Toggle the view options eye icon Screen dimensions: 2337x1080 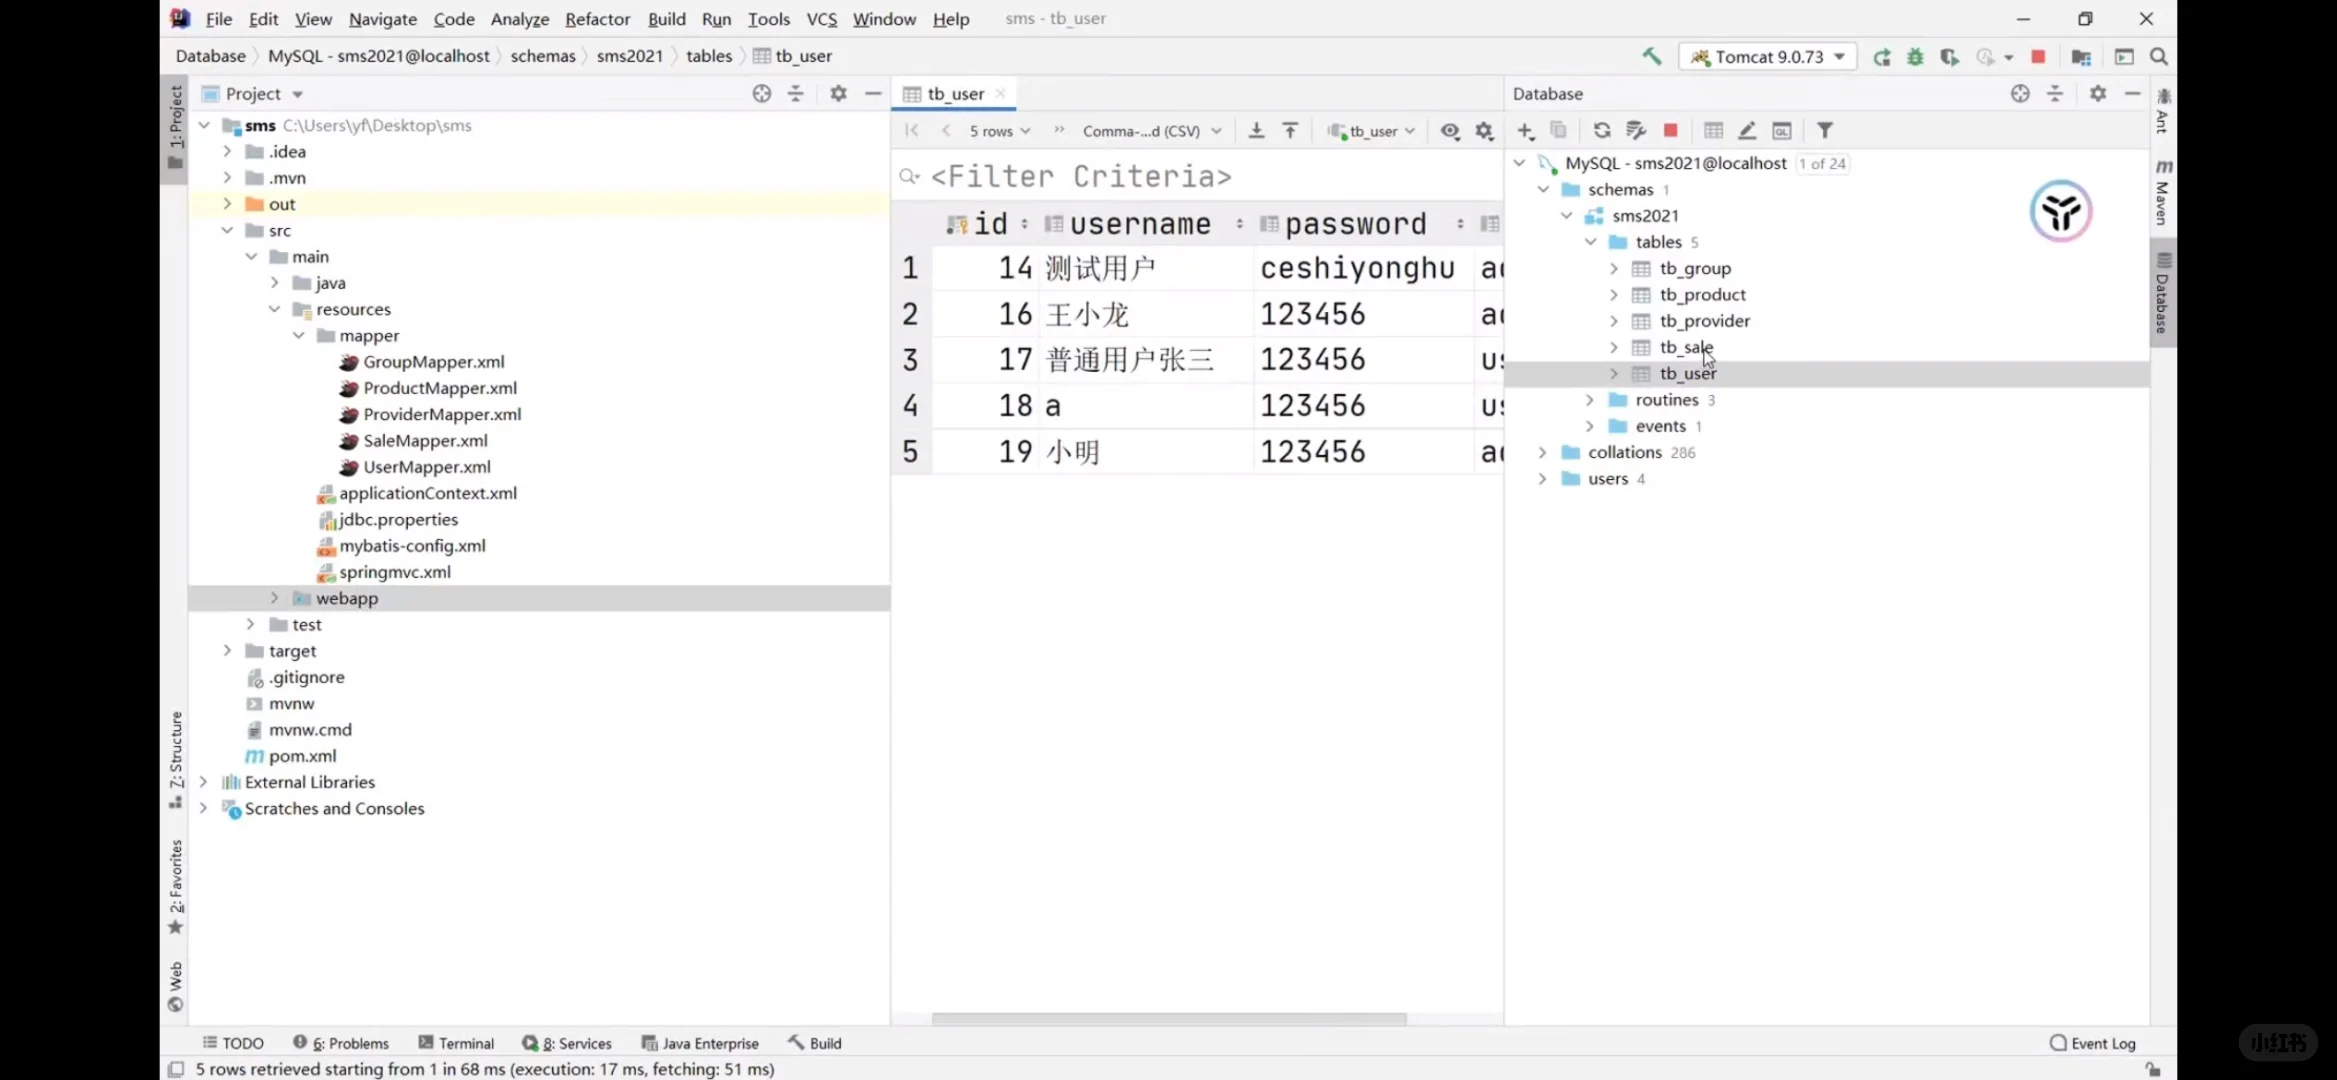pos(1450,131)
